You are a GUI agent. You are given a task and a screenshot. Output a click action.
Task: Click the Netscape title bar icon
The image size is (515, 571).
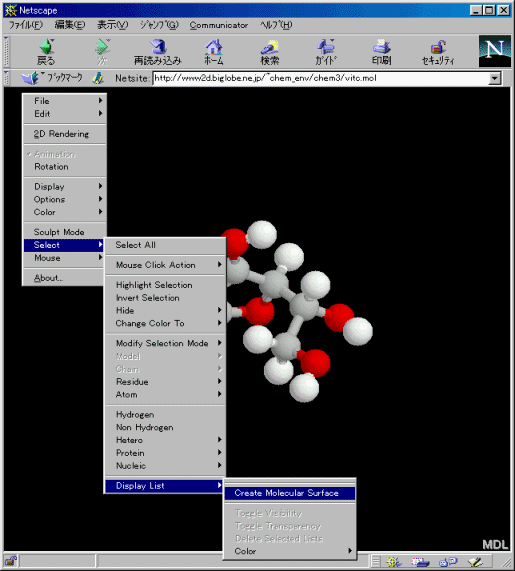pyautogui.click(x=11, y=10)
